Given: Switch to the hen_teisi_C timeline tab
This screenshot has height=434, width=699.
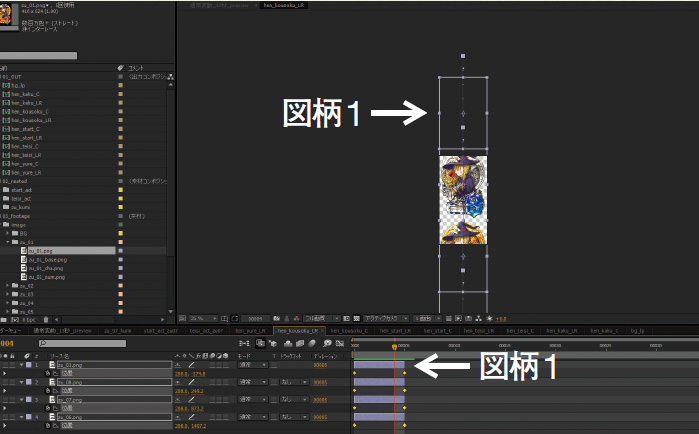Looking at the screenshot, I should [x=520, y=331].
